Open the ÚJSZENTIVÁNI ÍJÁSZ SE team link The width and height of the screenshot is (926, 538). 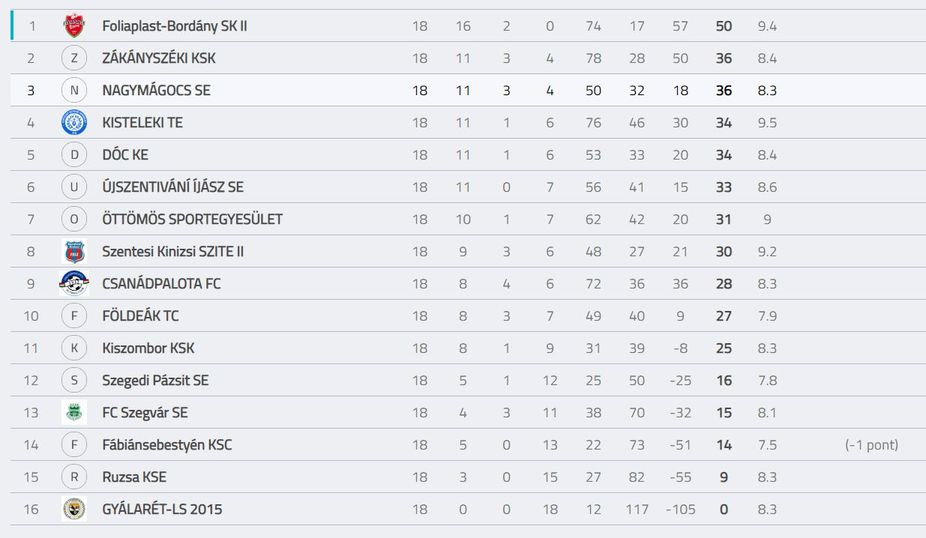[172, 187]
